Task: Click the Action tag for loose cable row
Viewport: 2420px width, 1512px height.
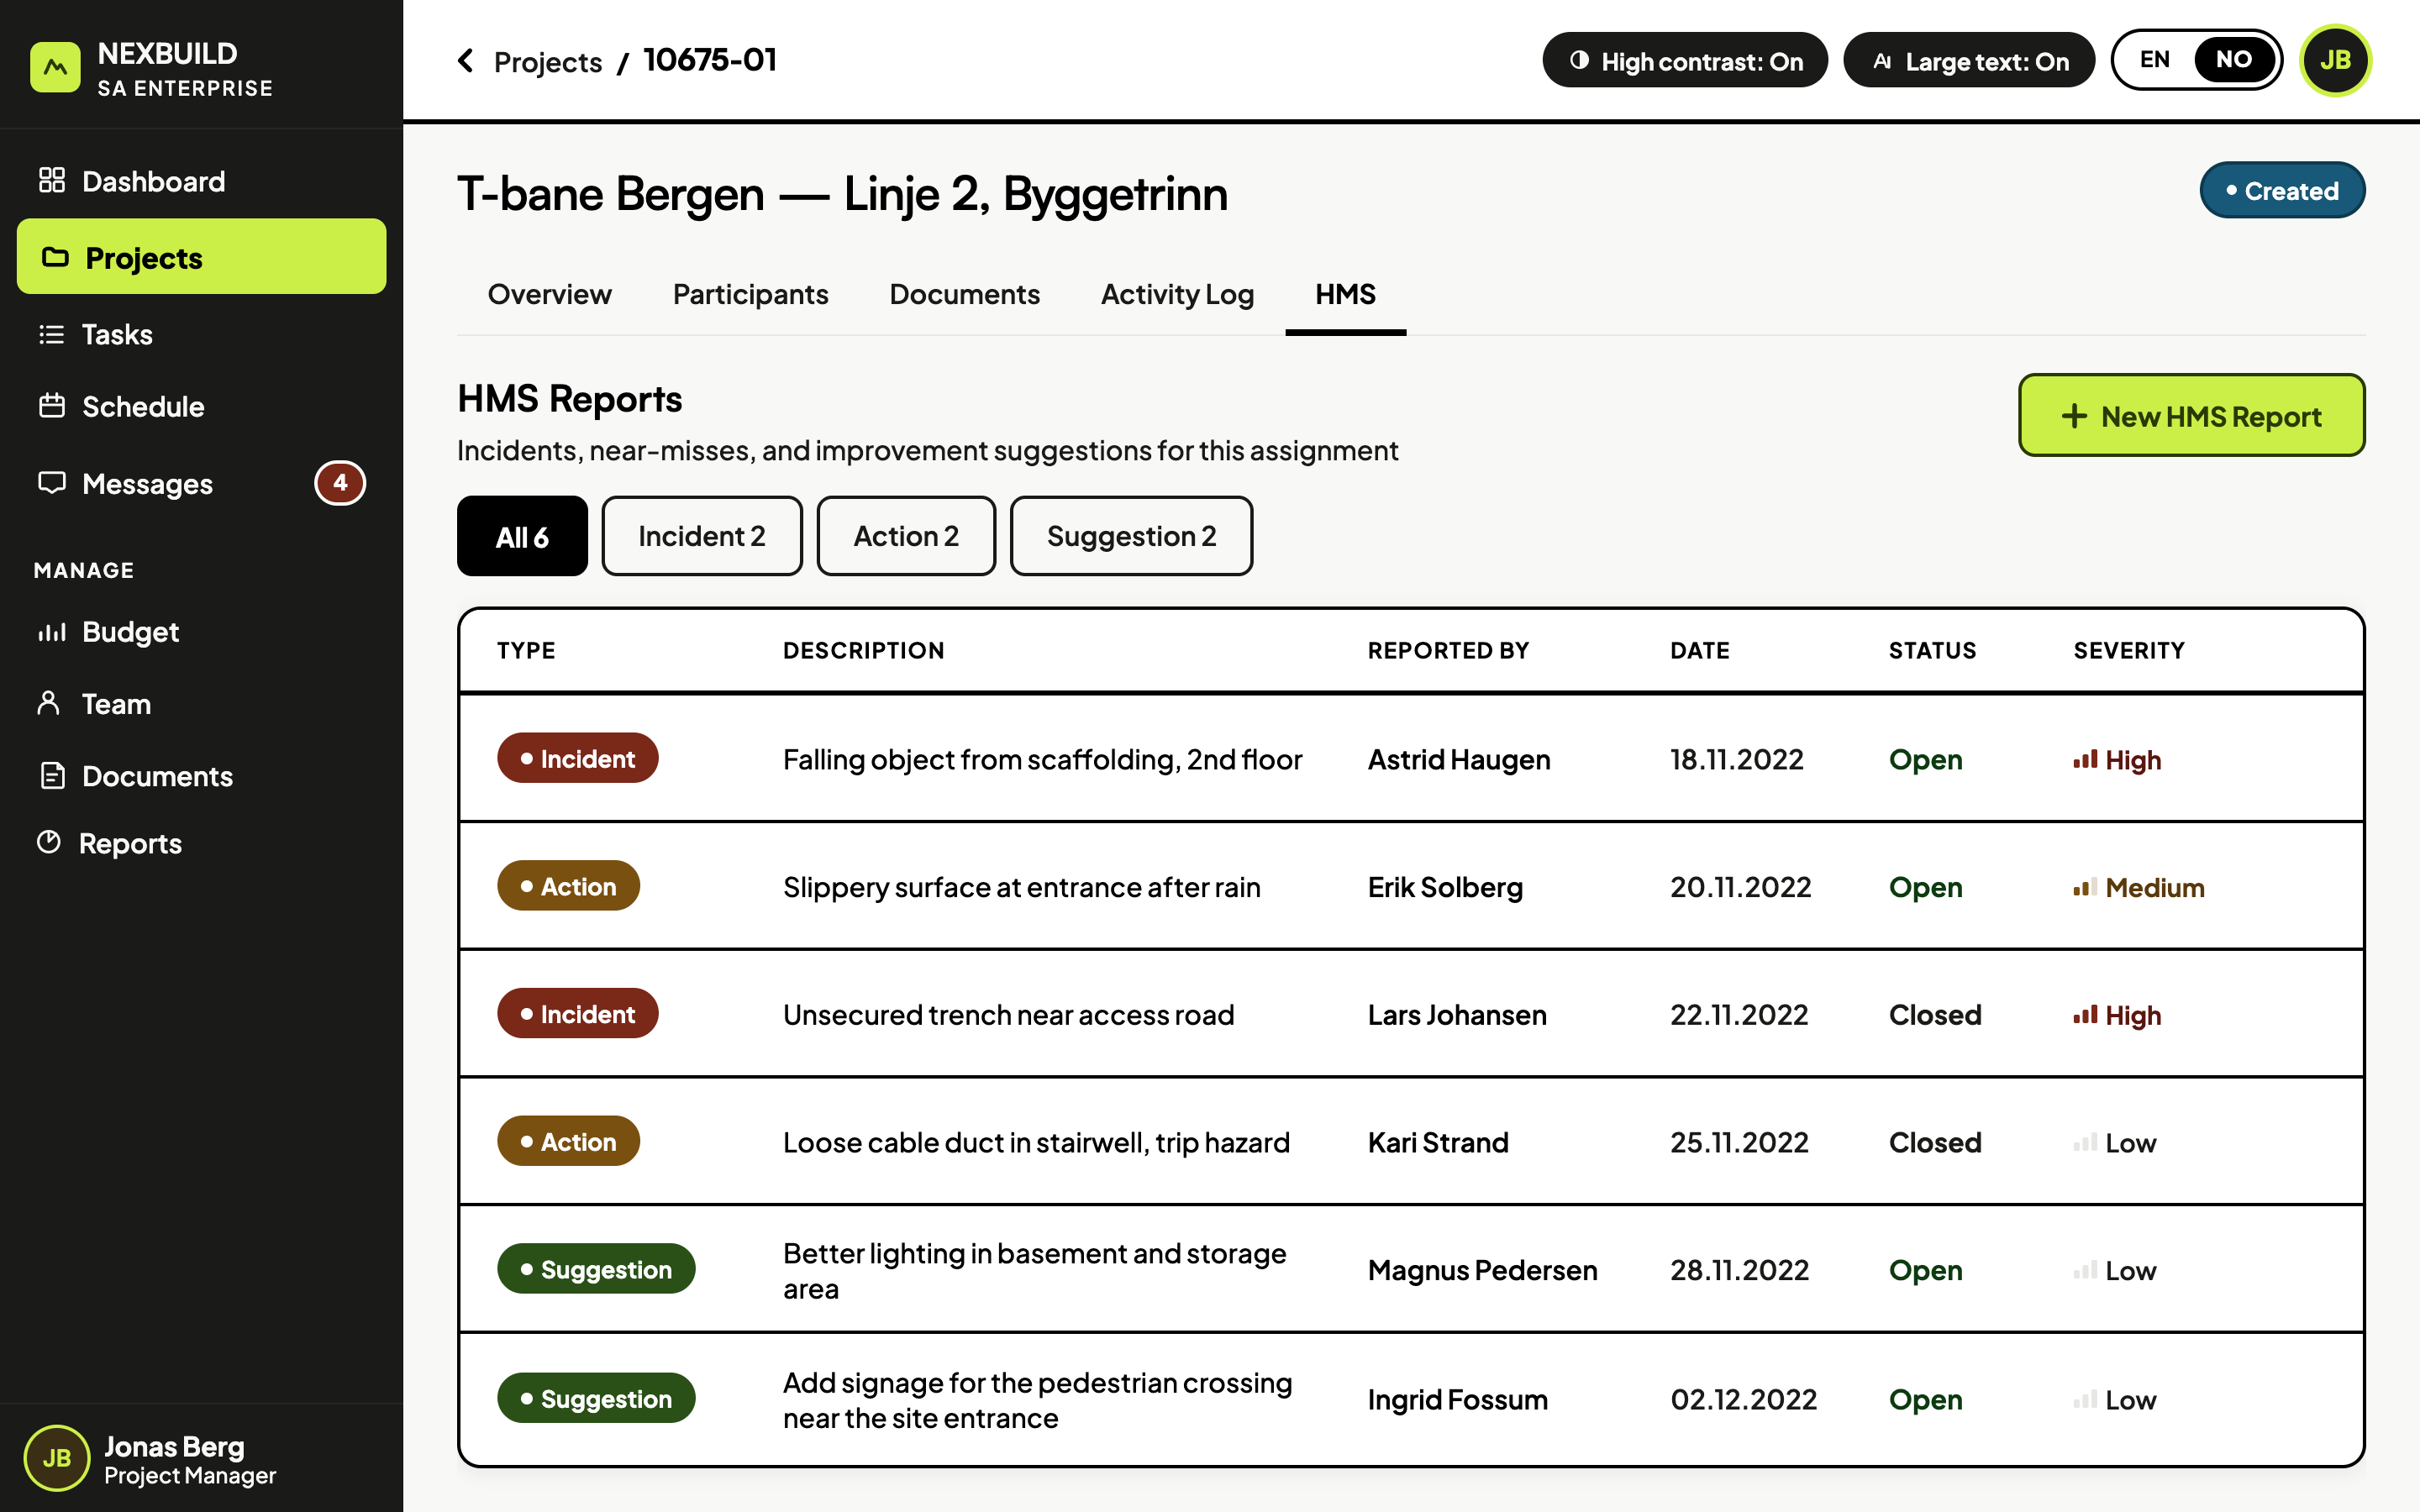Action: (x=568, y=1141)
